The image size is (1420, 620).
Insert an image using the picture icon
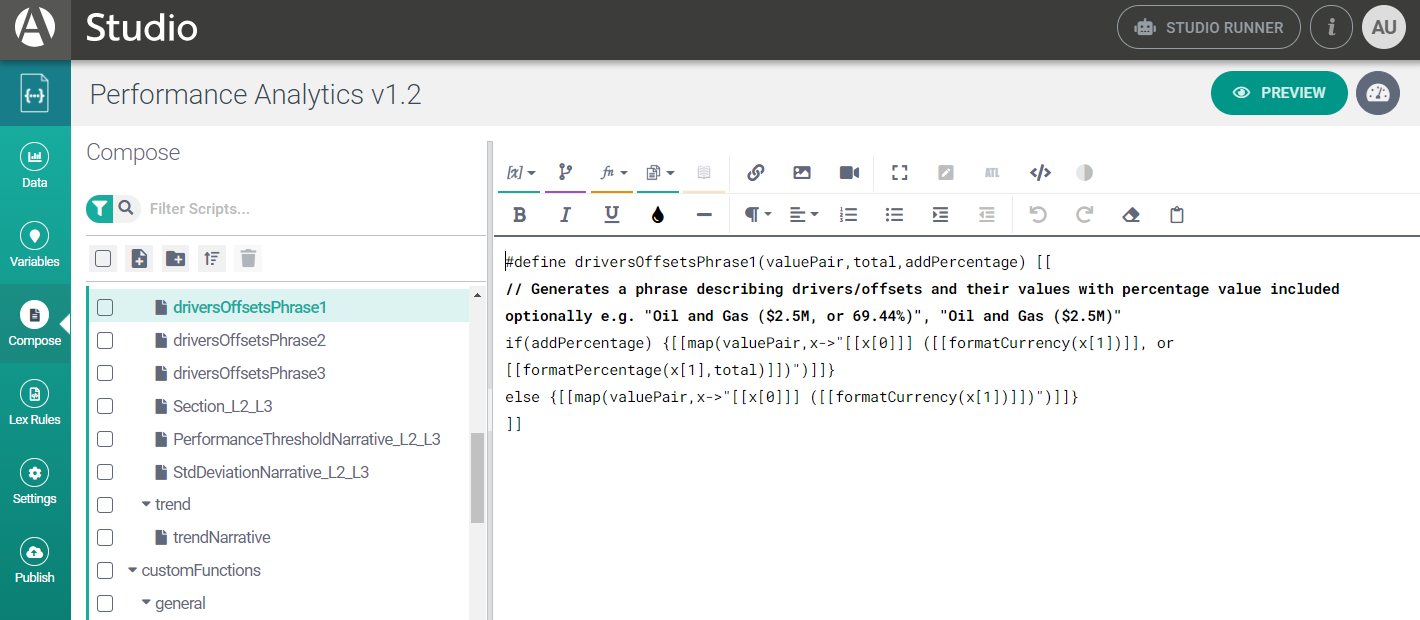coord(802,172)
